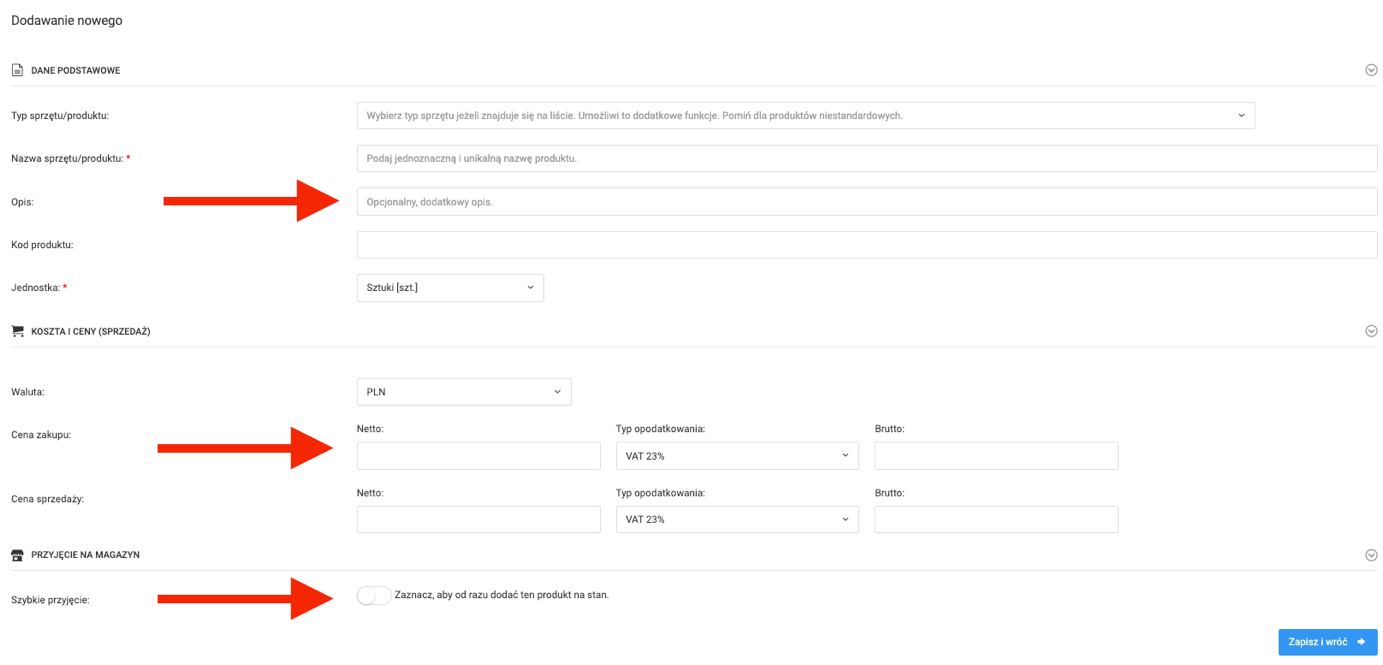Open the Waluta dropdown showing PLN

point(463,392)
